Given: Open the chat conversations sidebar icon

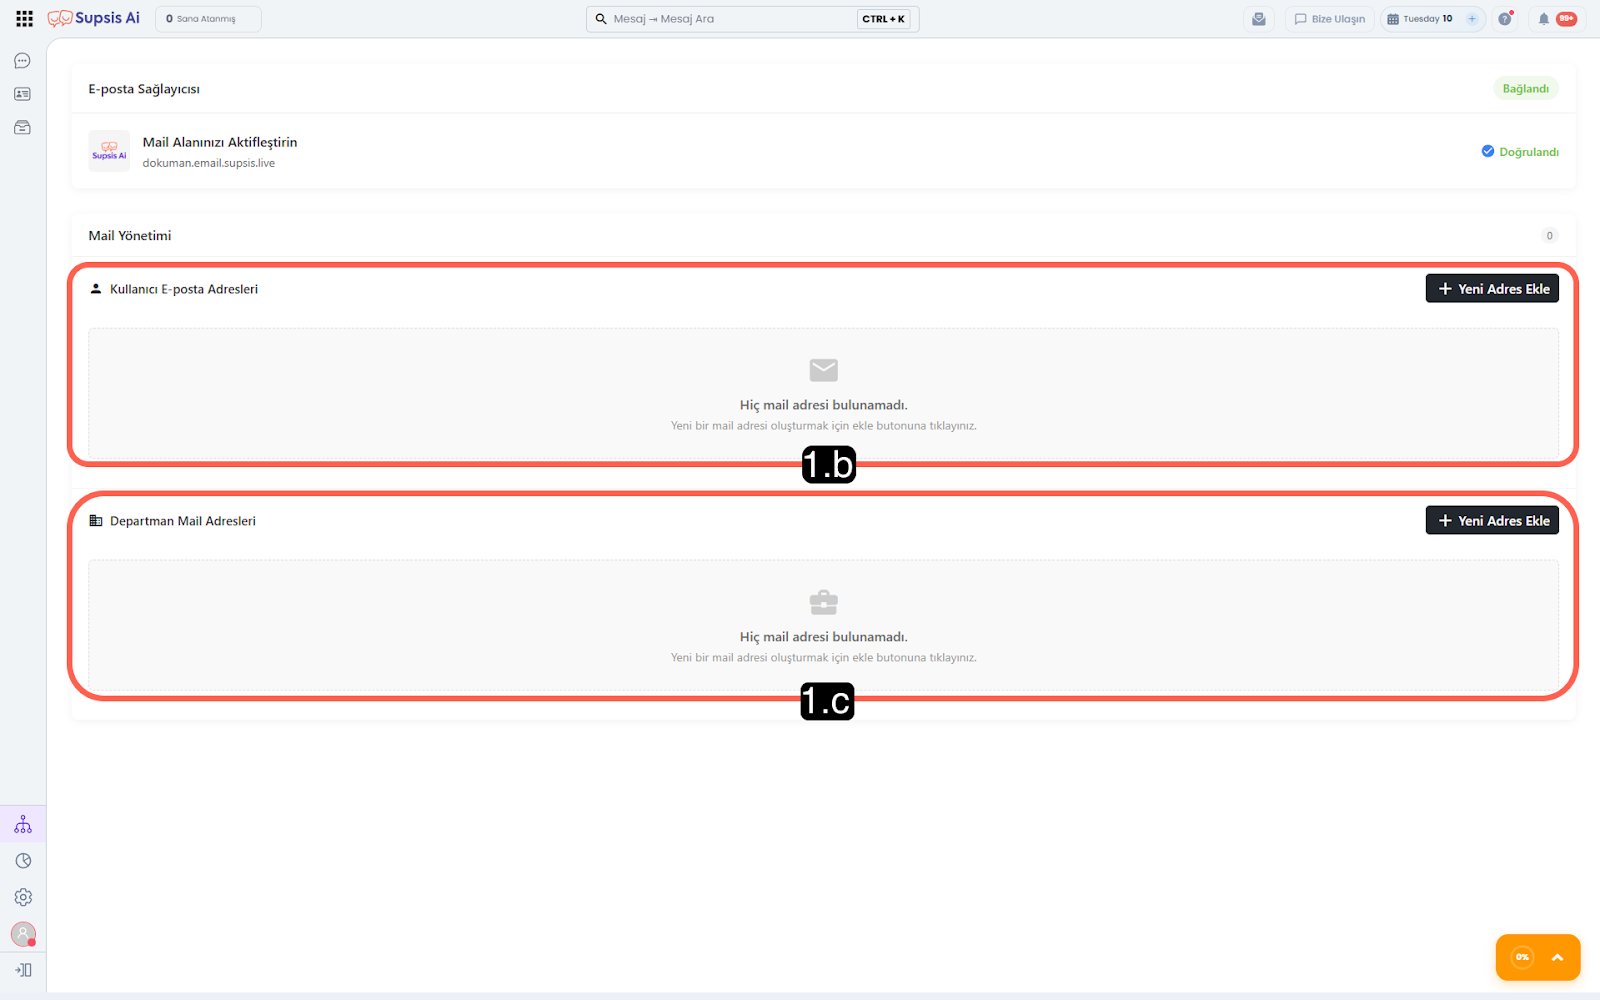Looking at the screenshot, I should tap(22, 61).
